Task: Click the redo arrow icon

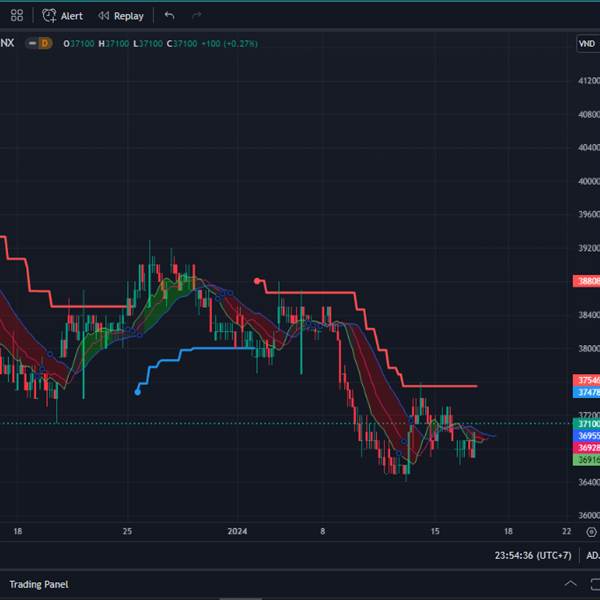Action: tap(197, 15)
